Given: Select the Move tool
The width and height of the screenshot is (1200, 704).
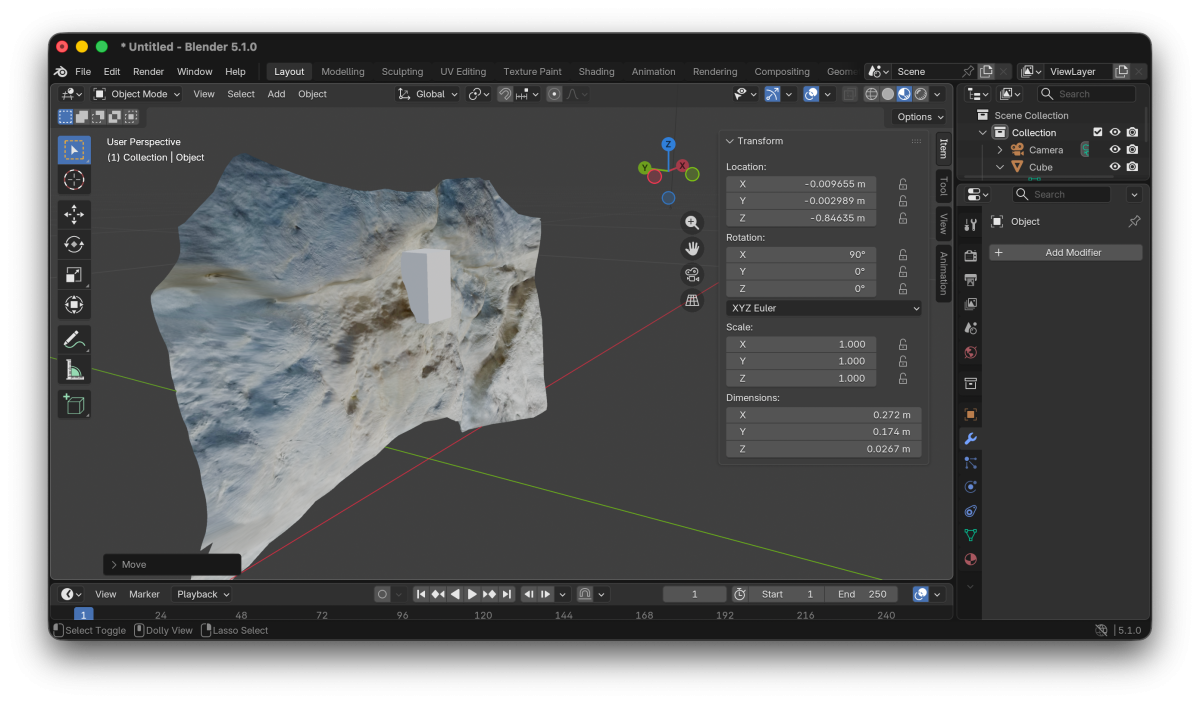Looking at the screenshot, I should 74,214.
